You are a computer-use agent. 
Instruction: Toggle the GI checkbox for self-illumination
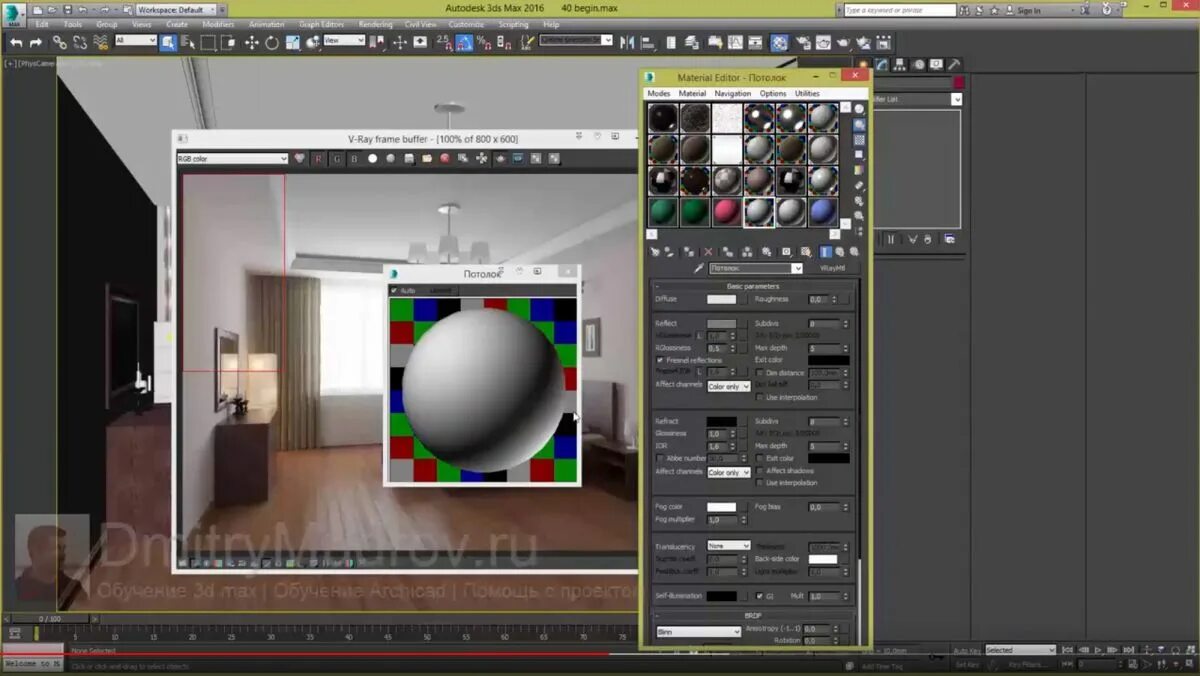[759, 596]
